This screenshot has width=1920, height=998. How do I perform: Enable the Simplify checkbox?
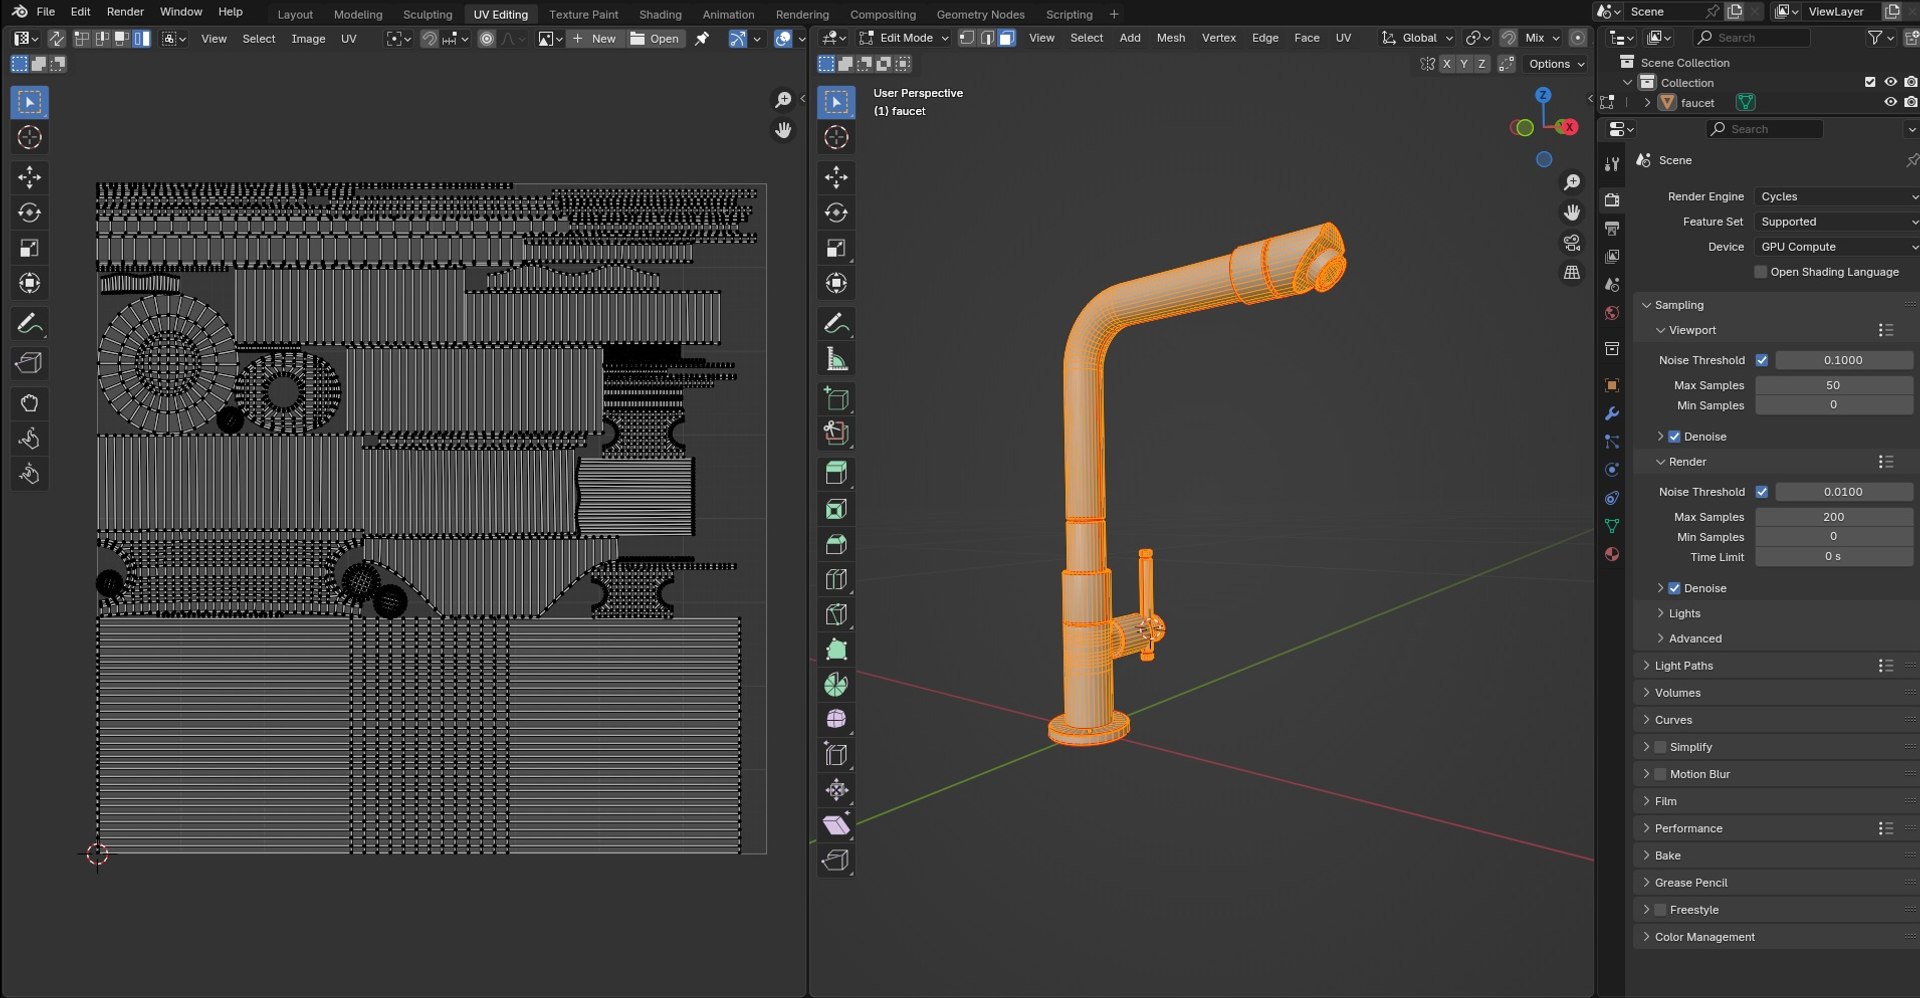coord(1661,747)
